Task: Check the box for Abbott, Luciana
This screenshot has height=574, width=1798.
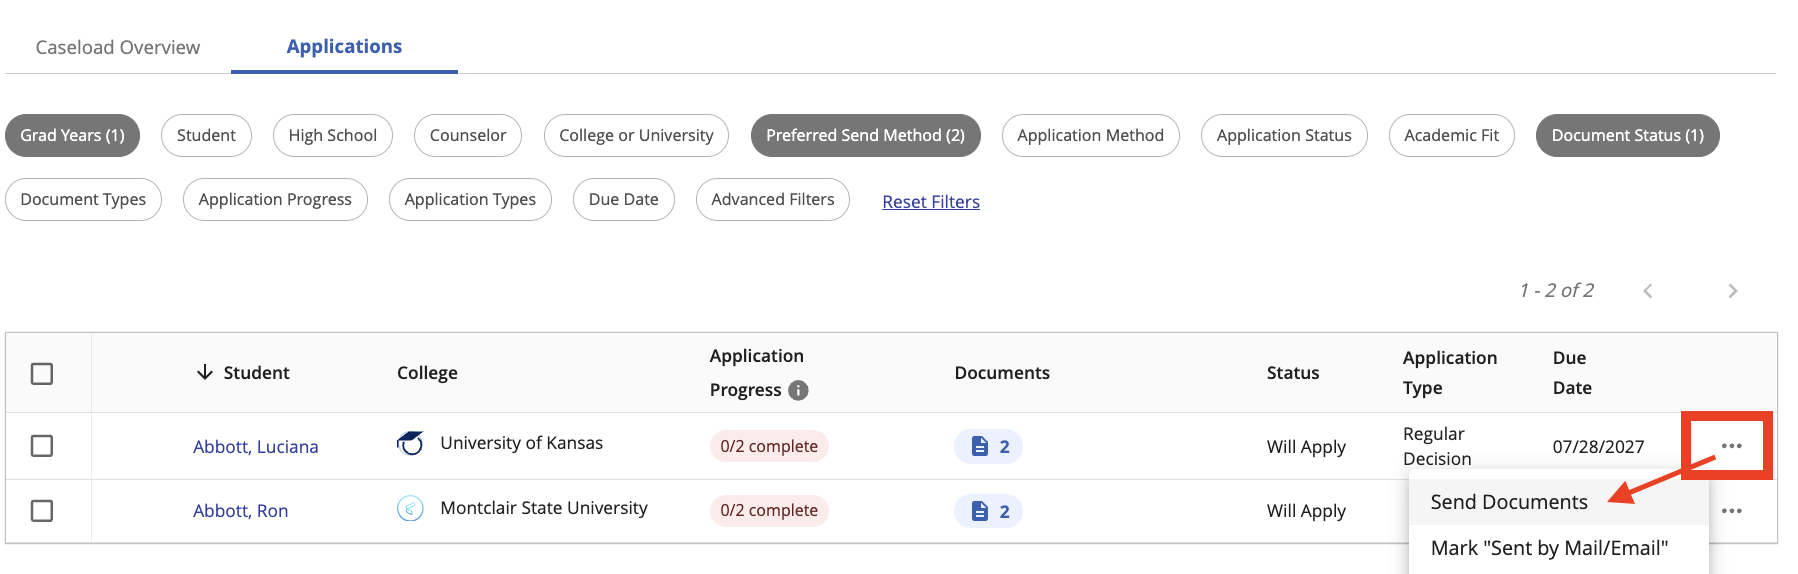Action: pyautogui.click(x=42, y=446)
